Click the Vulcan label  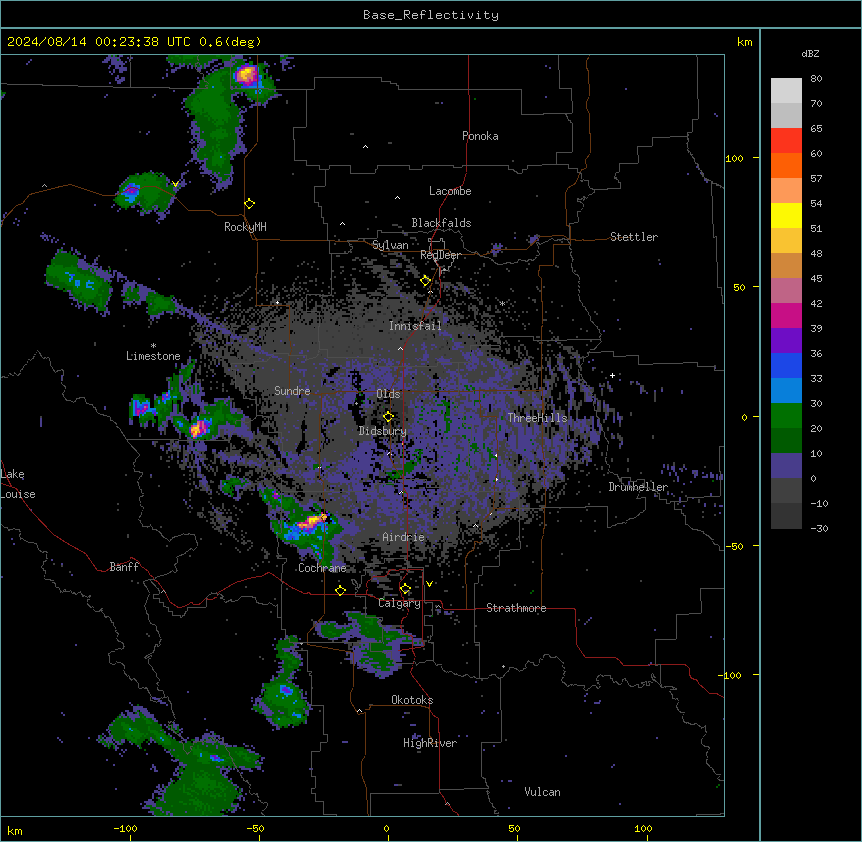pyautogui.click(x=543, y=792)
